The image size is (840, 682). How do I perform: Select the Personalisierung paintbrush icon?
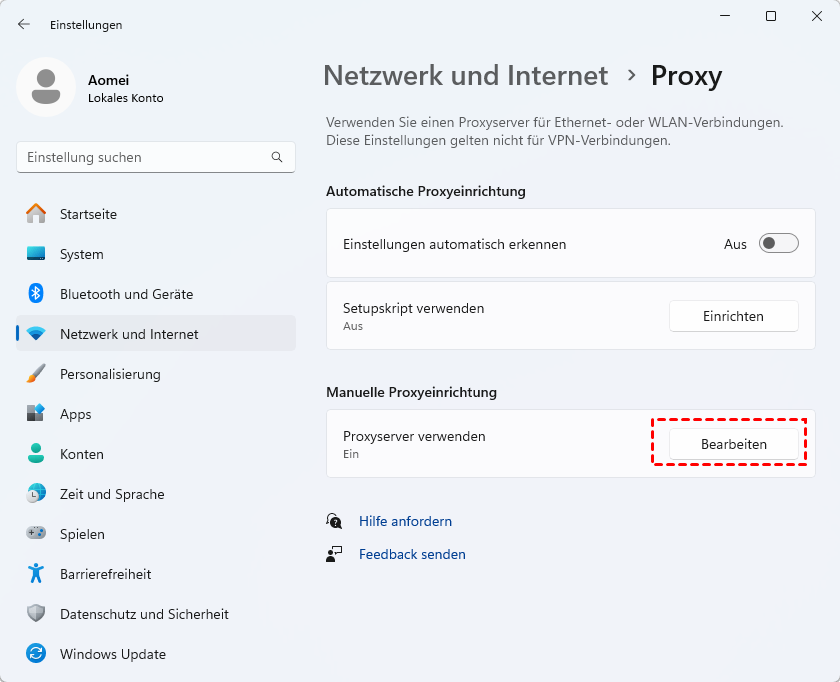tap(36, 374)
